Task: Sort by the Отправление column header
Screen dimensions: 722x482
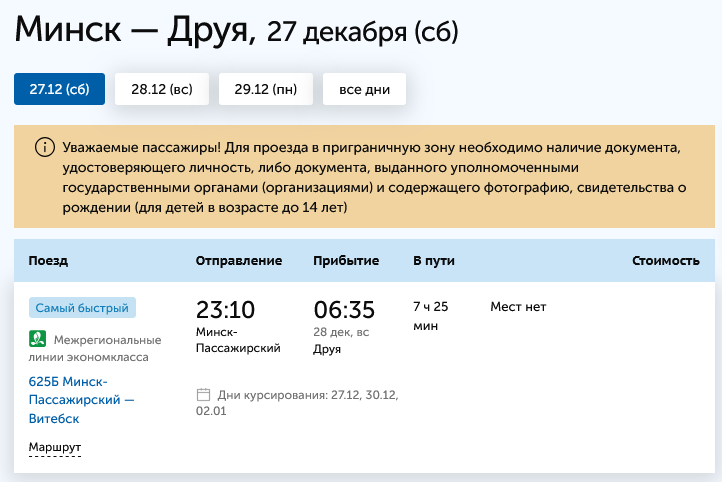Action: (238, 261)
